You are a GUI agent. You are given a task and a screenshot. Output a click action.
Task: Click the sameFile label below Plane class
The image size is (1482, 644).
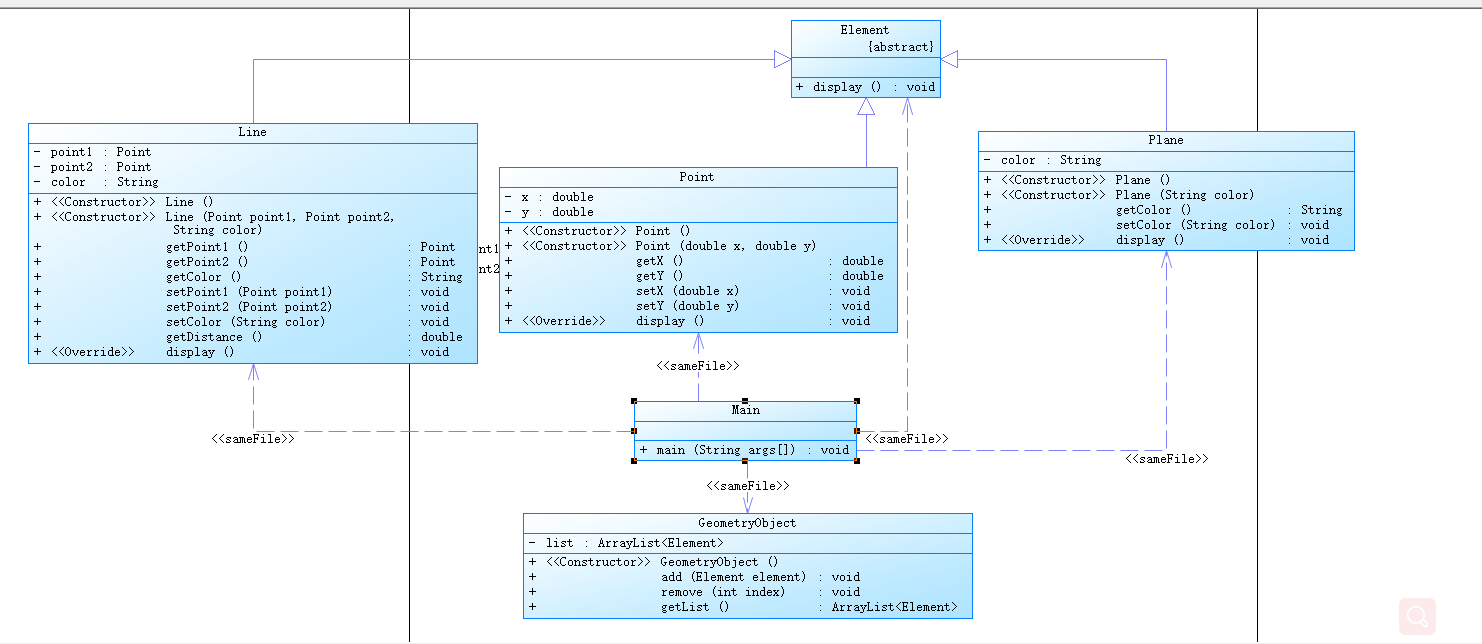[x=1167, y=459]
